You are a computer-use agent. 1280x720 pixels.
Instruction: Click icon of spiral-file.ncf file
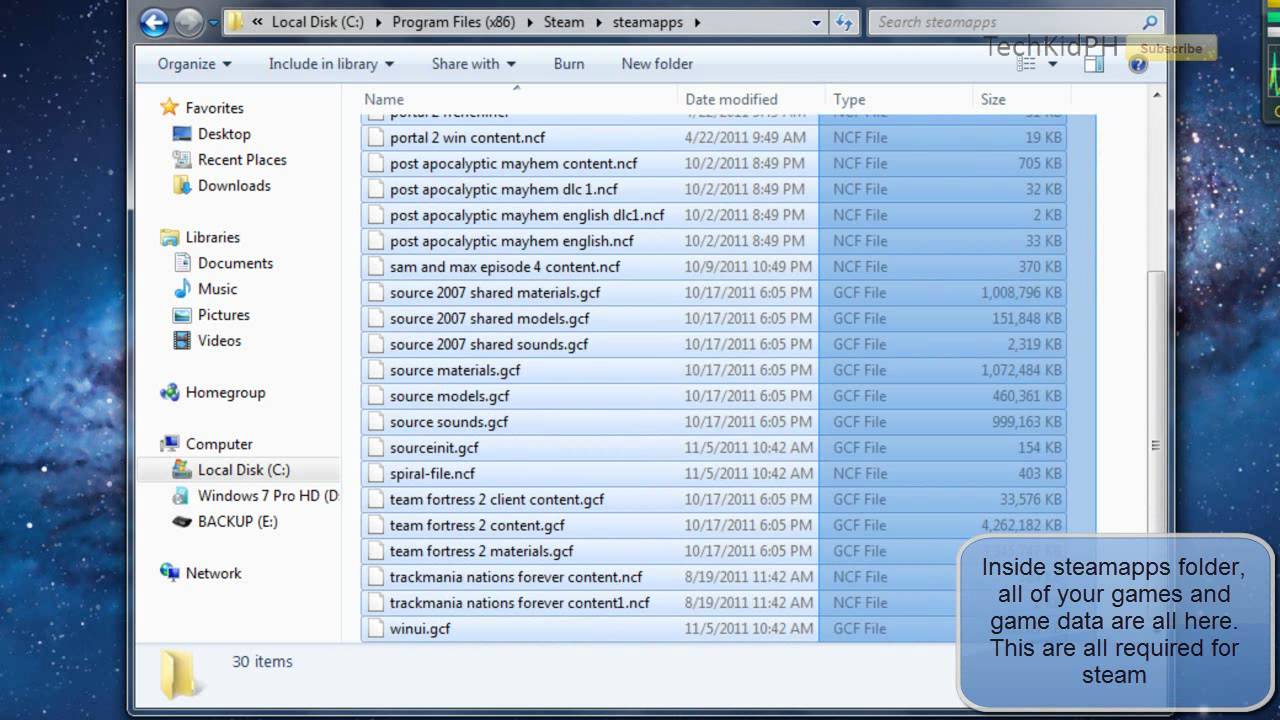pyautogui.click(x=375, y=474)
